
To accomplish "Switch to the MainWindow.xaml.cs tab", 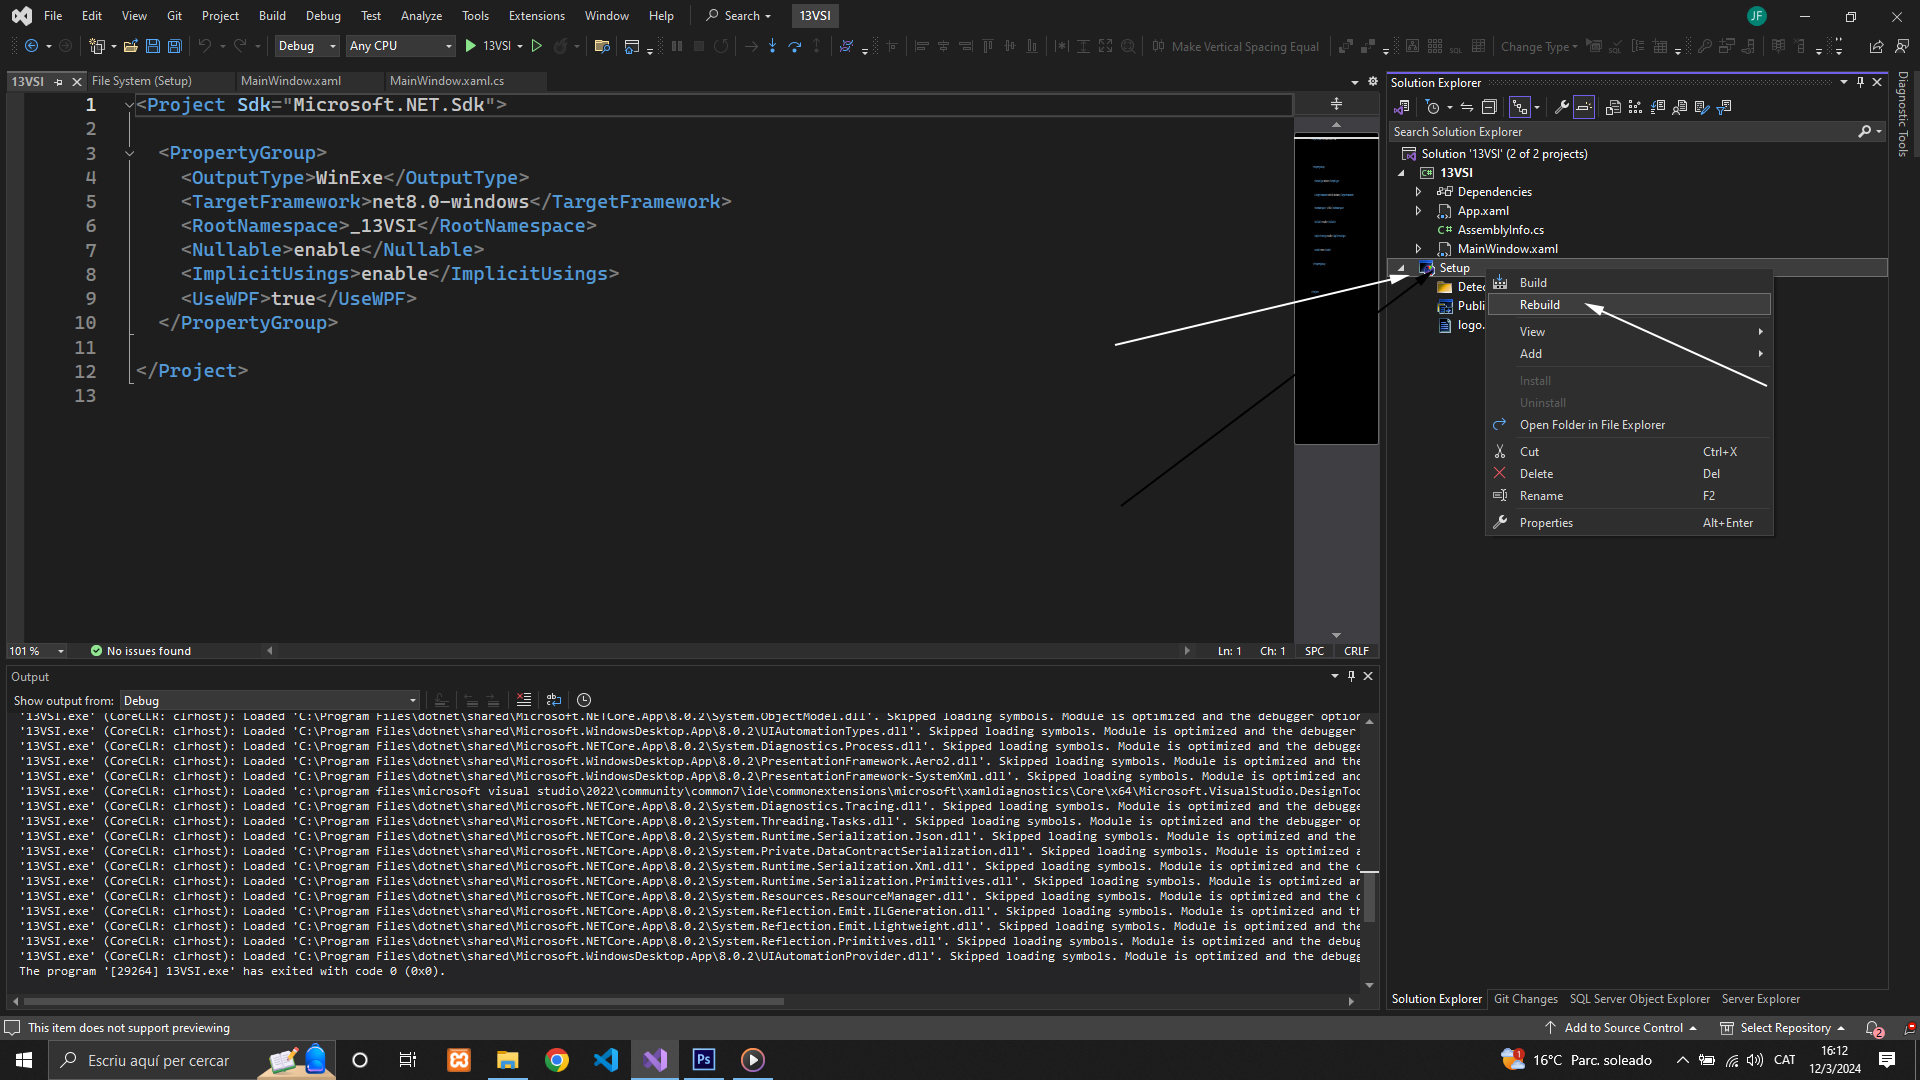I will (x=447, y=81).
